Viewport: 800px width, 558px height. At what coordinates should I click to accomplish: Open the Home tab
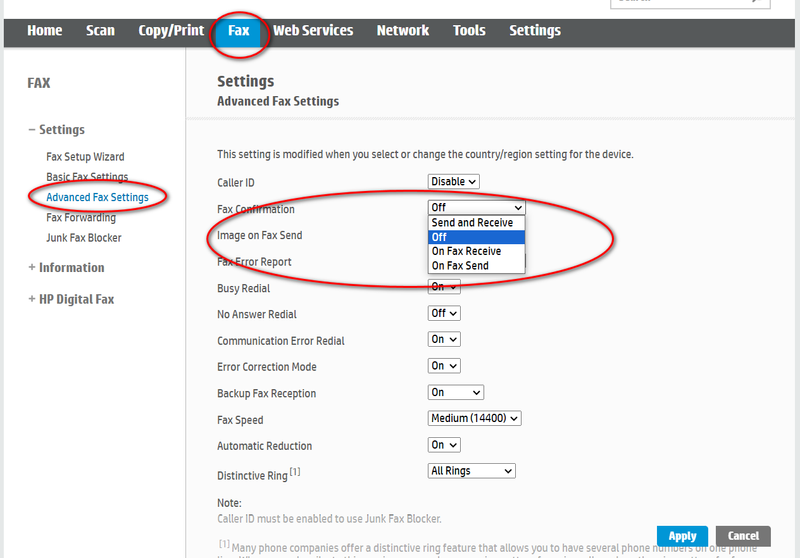(44, 31)
